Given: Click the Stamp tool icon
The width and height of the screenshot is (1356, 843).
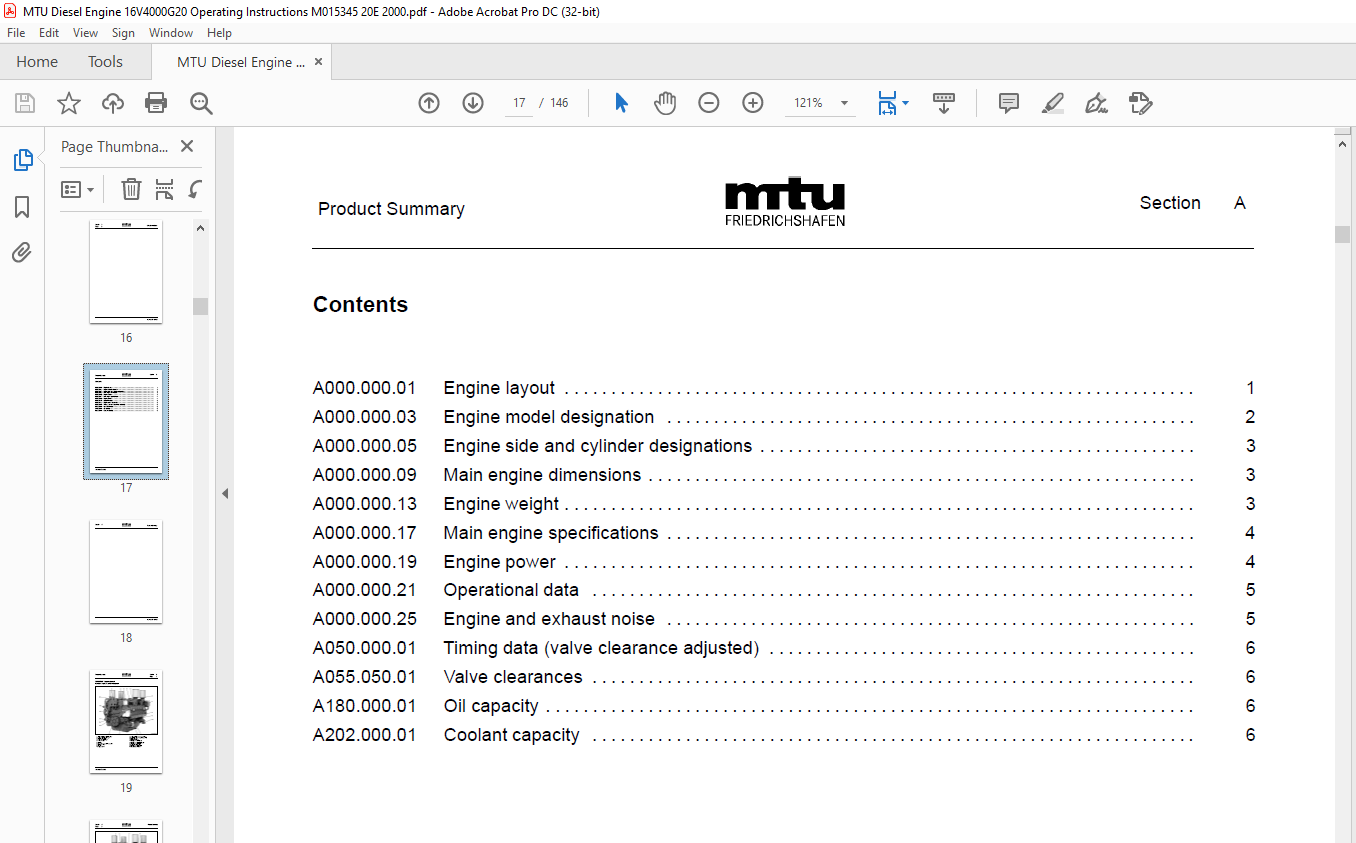Looking at the screenshot, I should pyautogui.click(x=1141, y=103).
